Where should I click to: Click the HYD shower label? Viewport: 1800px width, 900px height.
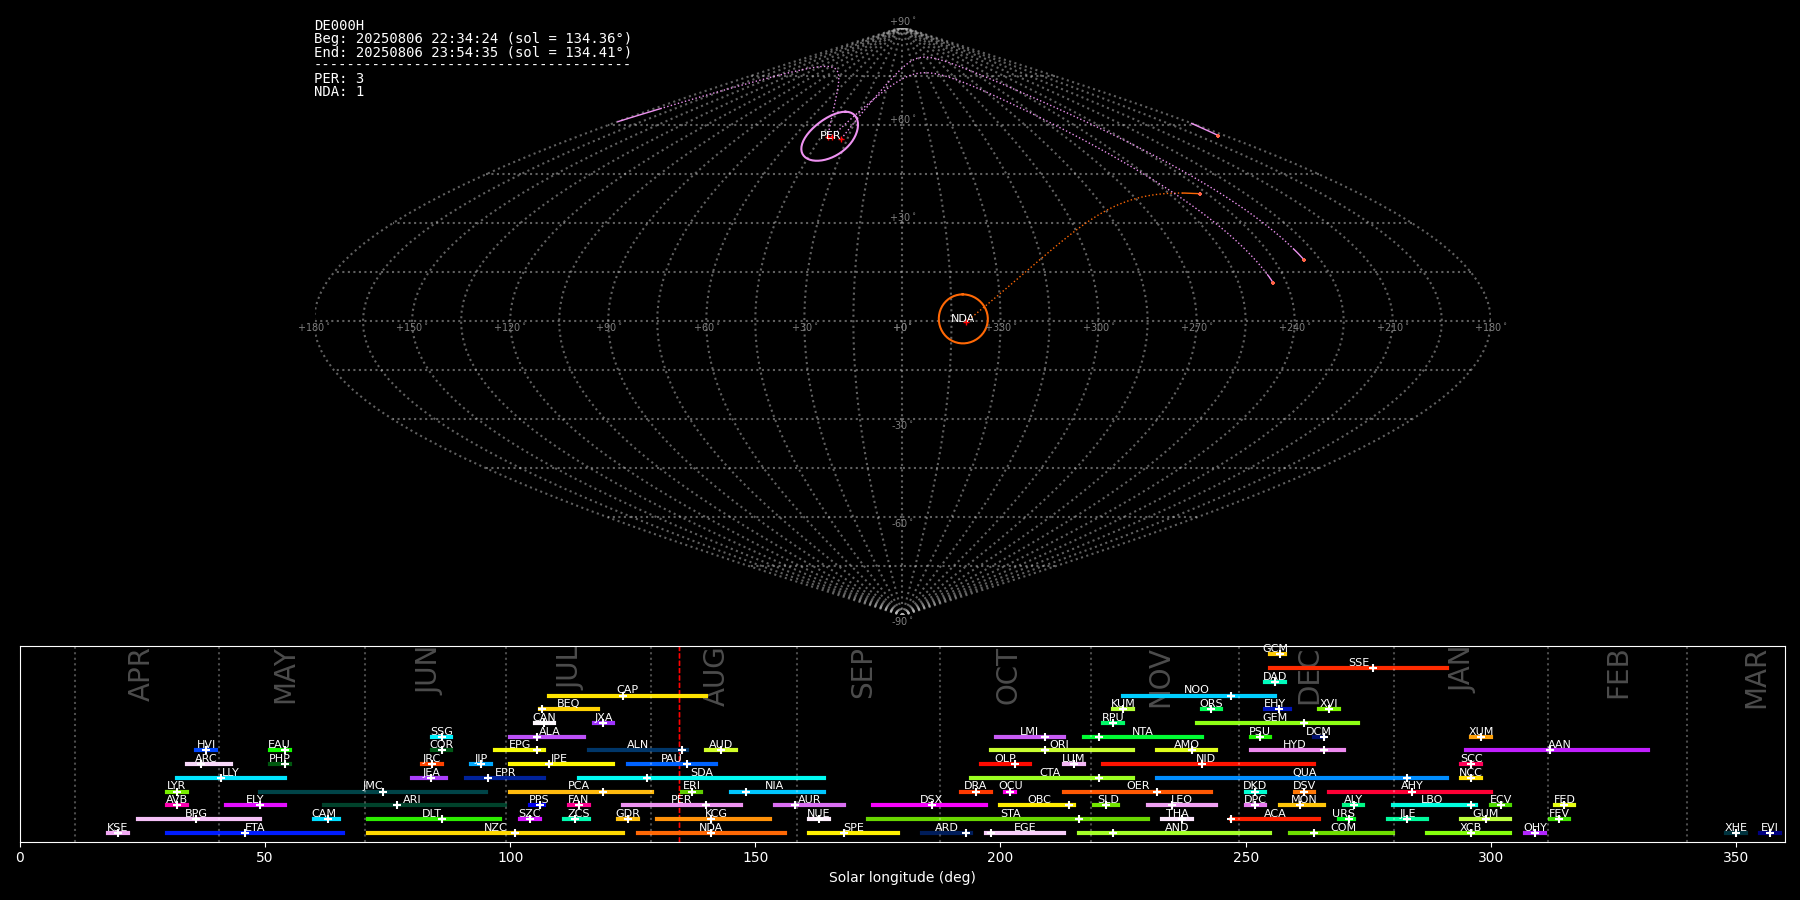click(1294, 745)
